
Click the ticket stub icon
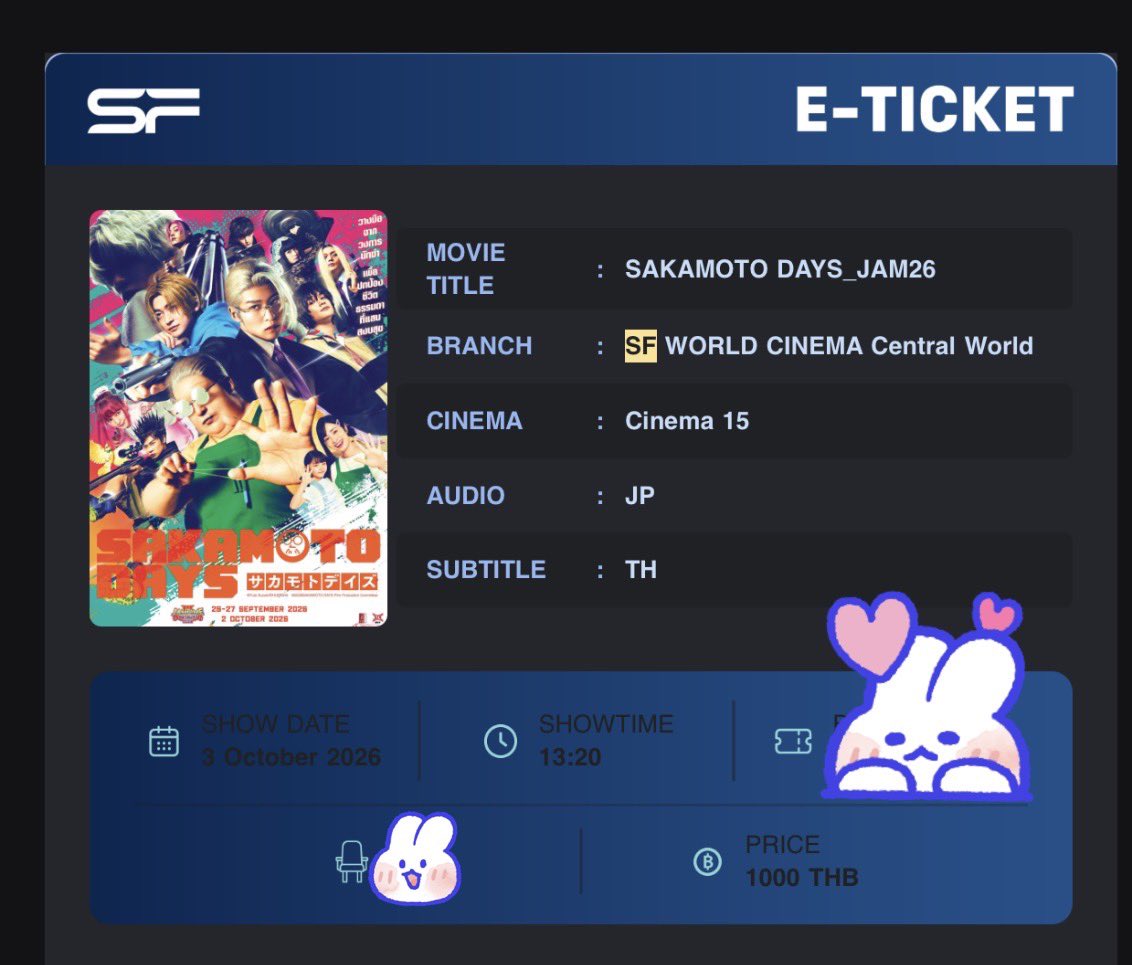pos(793,741)
